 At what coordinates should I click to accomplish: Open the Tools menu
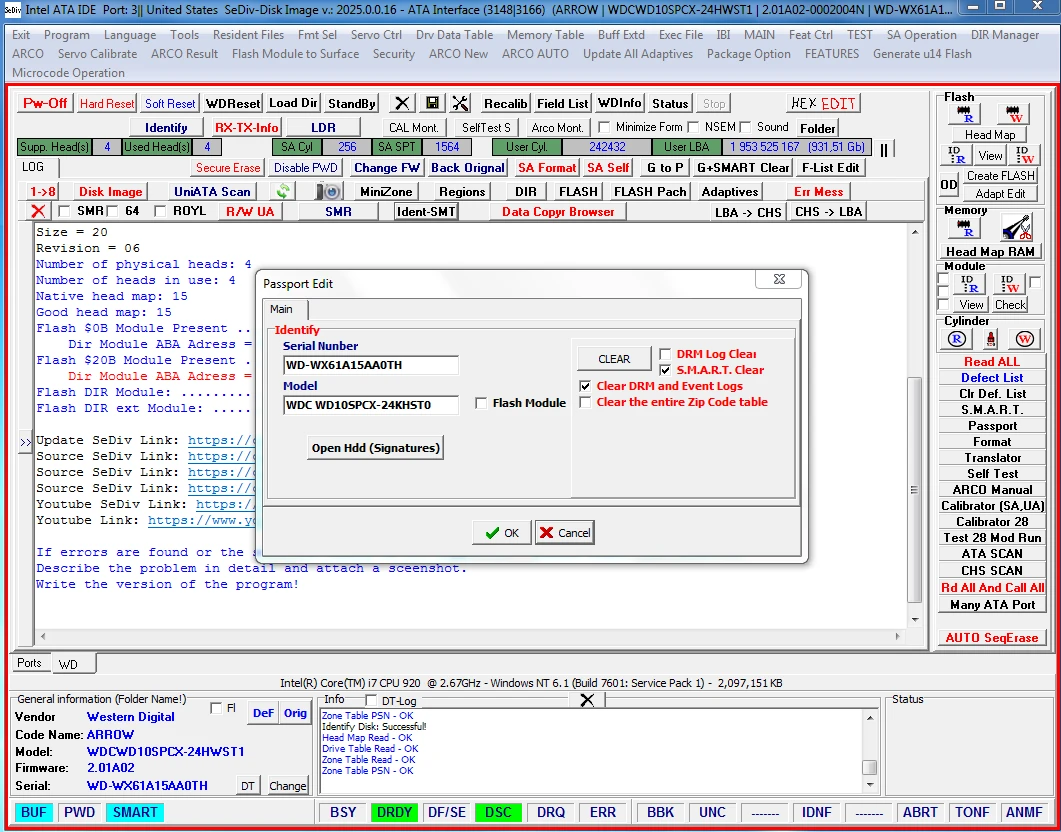[184, 35]
